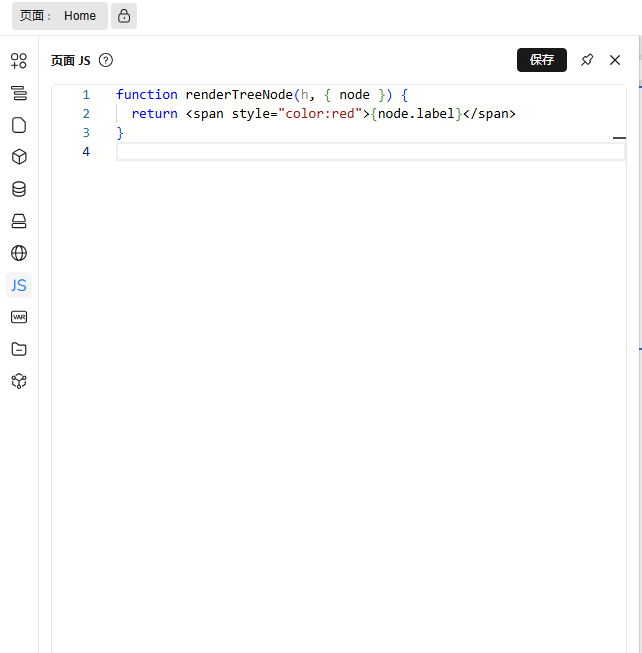Open the VAR state management panel

(19, 317)
